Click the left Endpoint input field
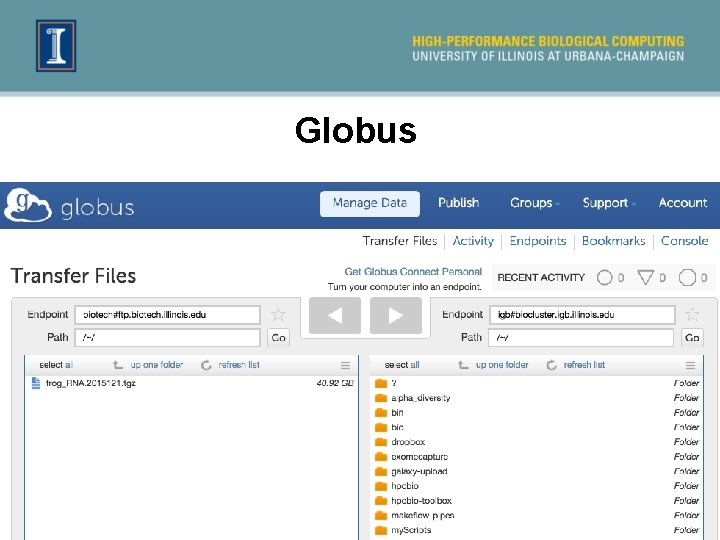Screen dimensions: 720x540 point(168,315)
